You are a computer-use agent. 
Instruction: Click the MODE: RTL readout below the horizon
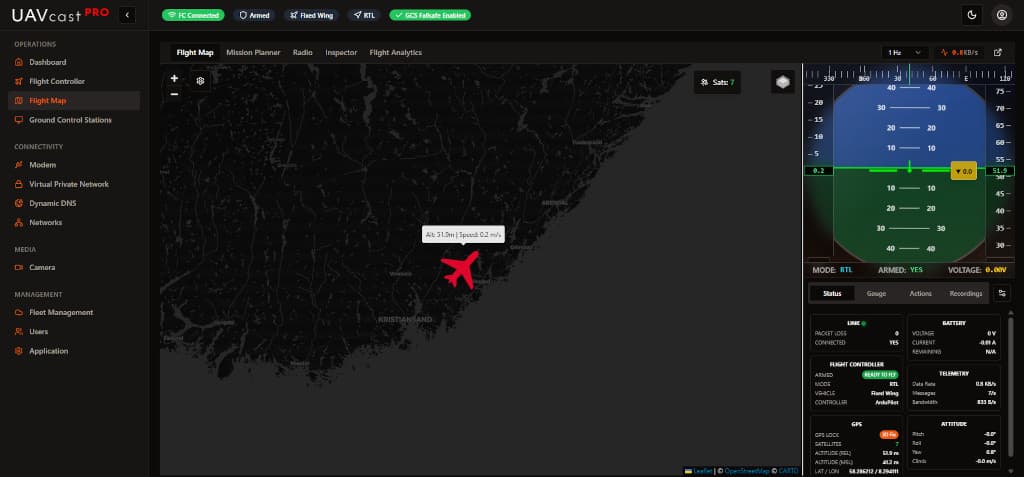tap(833, 270)
